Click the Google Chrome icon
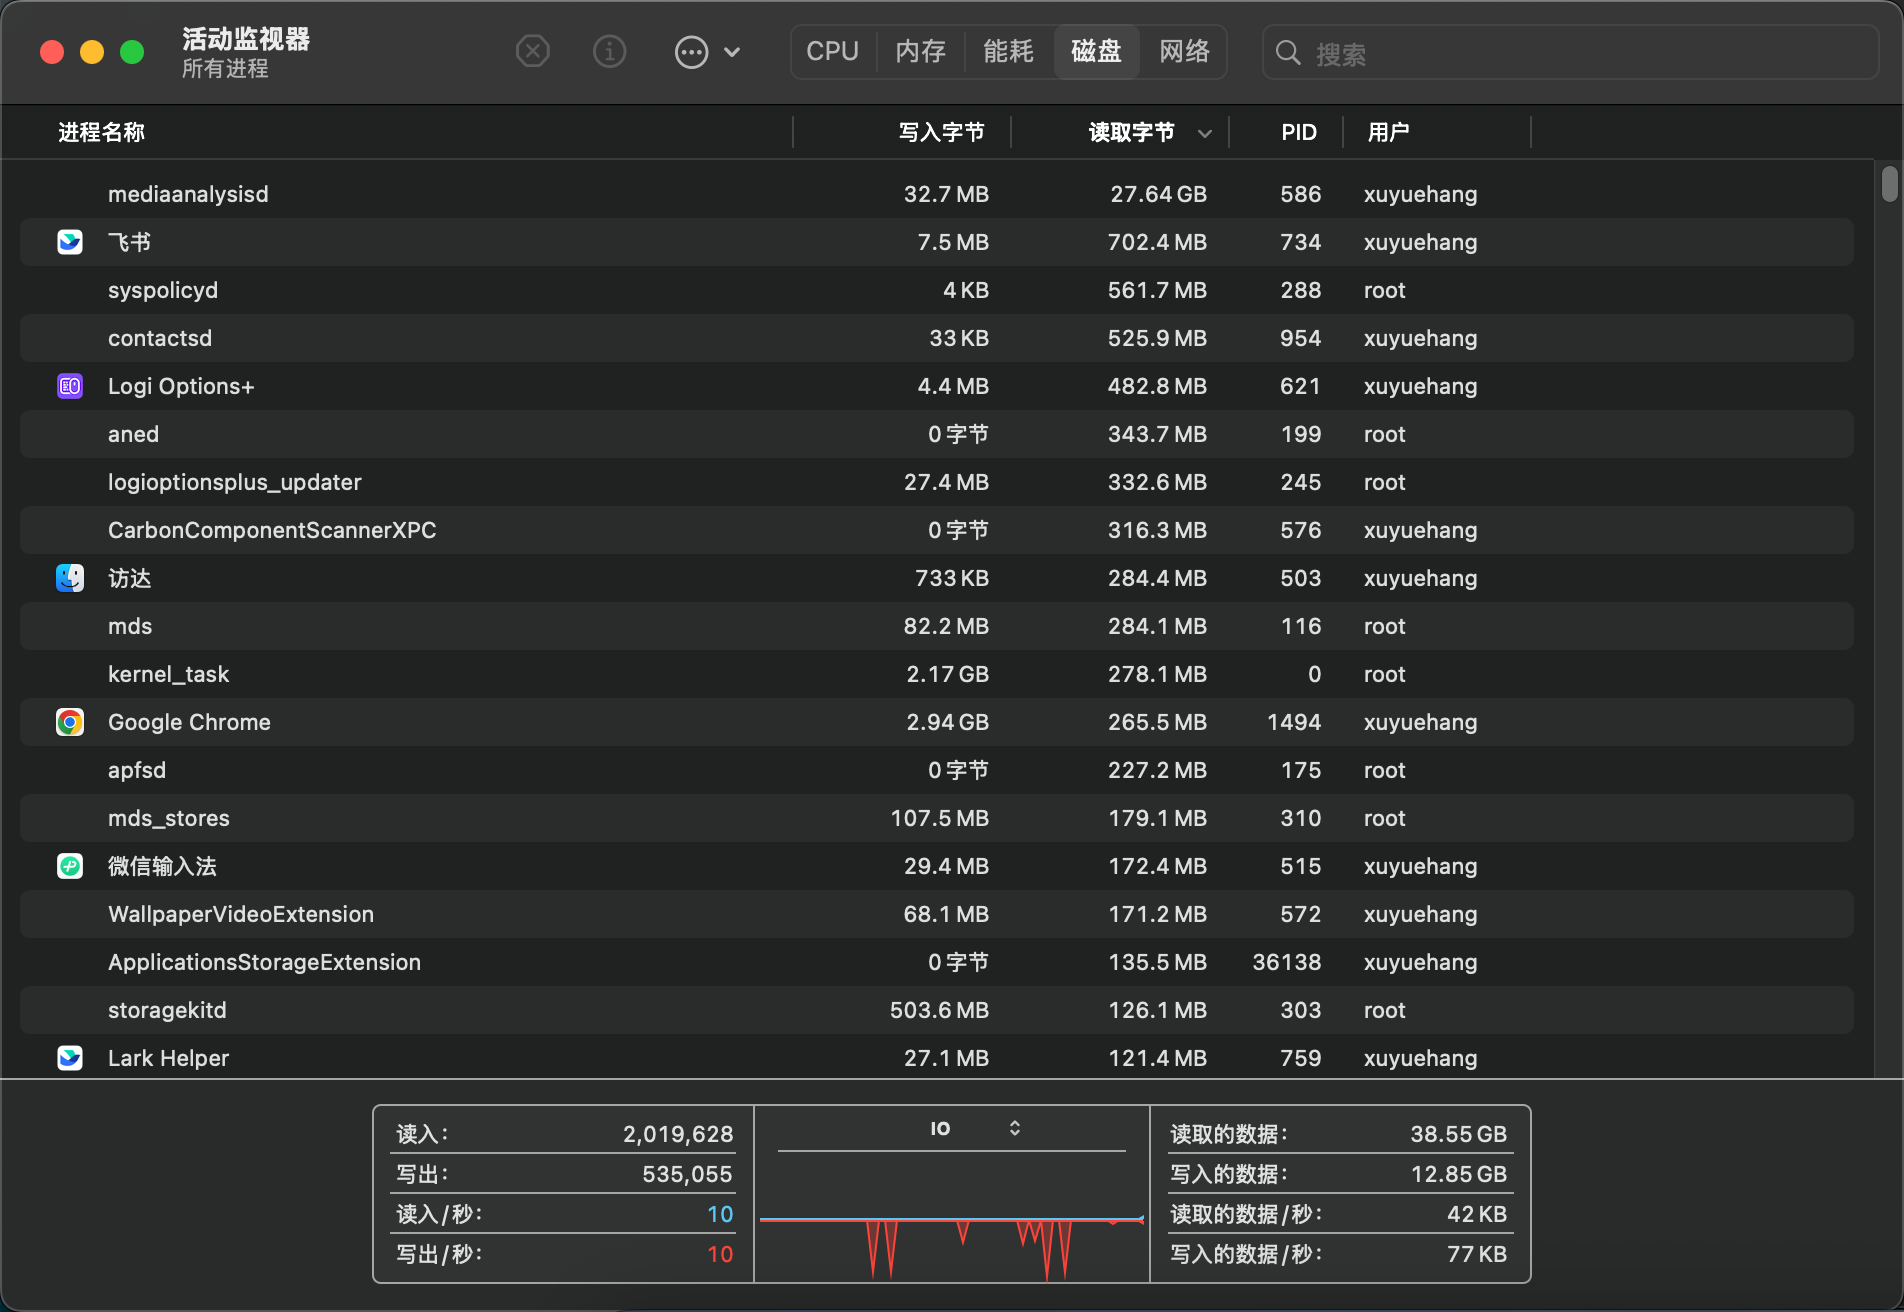The image size is (1904, 1312). pos(70,722)
